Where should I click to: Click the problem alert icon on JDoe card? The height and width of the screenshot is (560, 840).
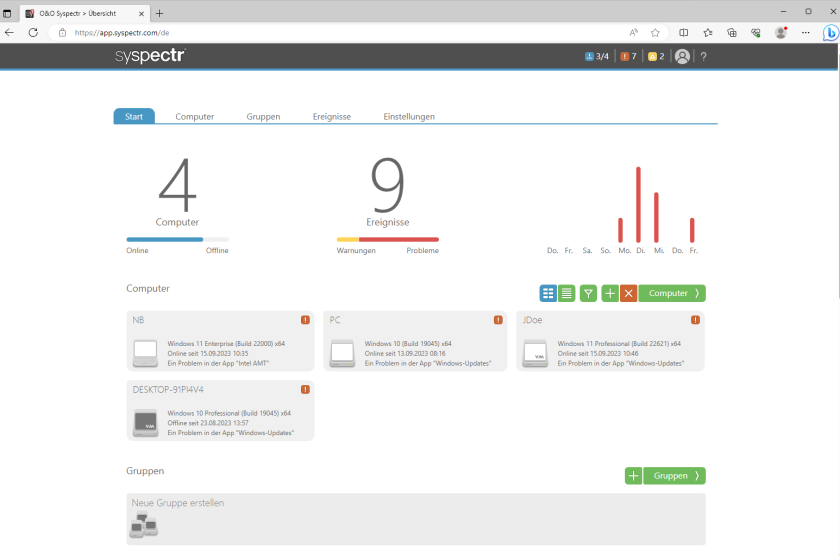[695, 320]
